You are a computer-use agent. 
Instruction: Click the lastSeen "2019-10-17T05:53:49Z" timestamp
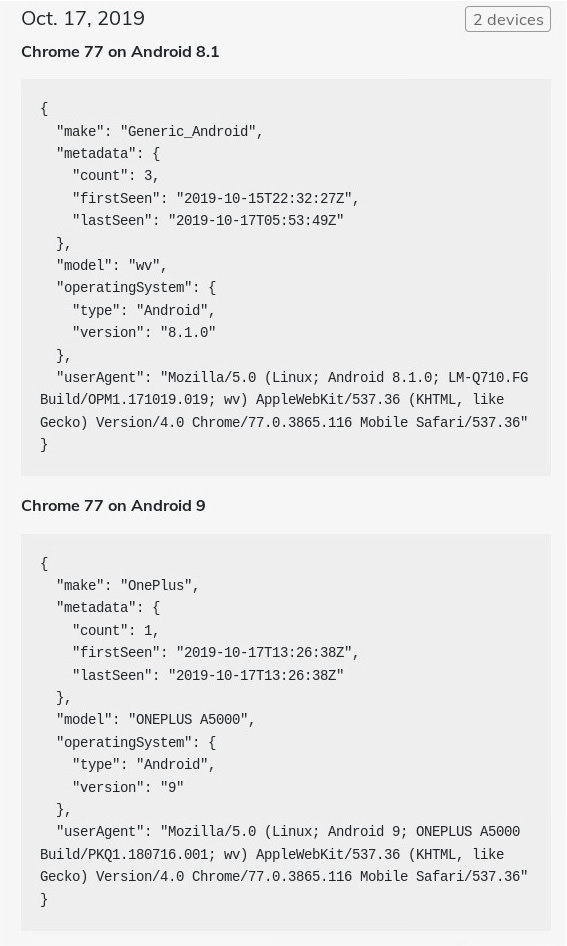[x=256, y=220]
